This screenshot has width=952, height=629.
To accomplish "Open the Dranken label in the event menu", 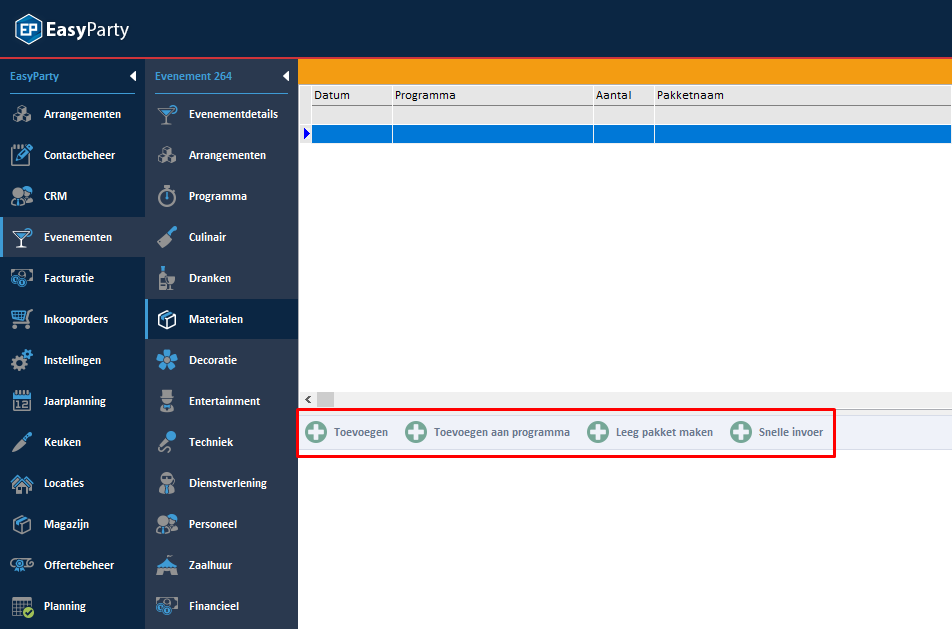I will click(209, 278).
